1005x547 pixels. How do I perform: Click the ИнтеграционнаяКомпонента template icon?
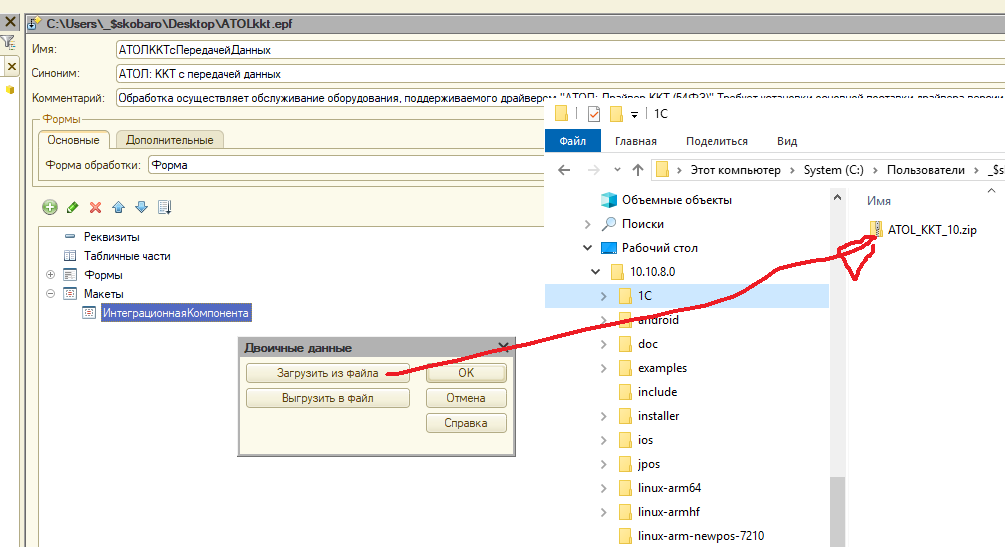89,313
